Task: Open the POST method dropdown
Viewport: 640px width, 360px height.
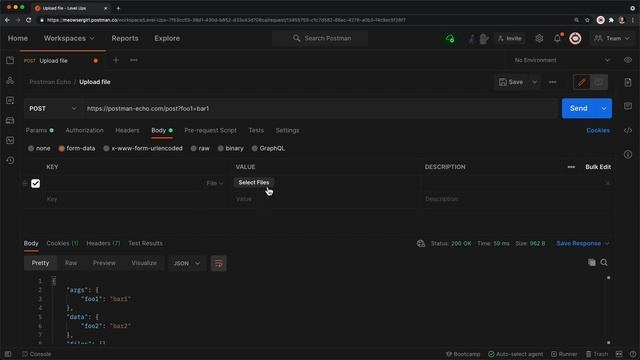Action: pyautogui.click(x=52, y=109)
